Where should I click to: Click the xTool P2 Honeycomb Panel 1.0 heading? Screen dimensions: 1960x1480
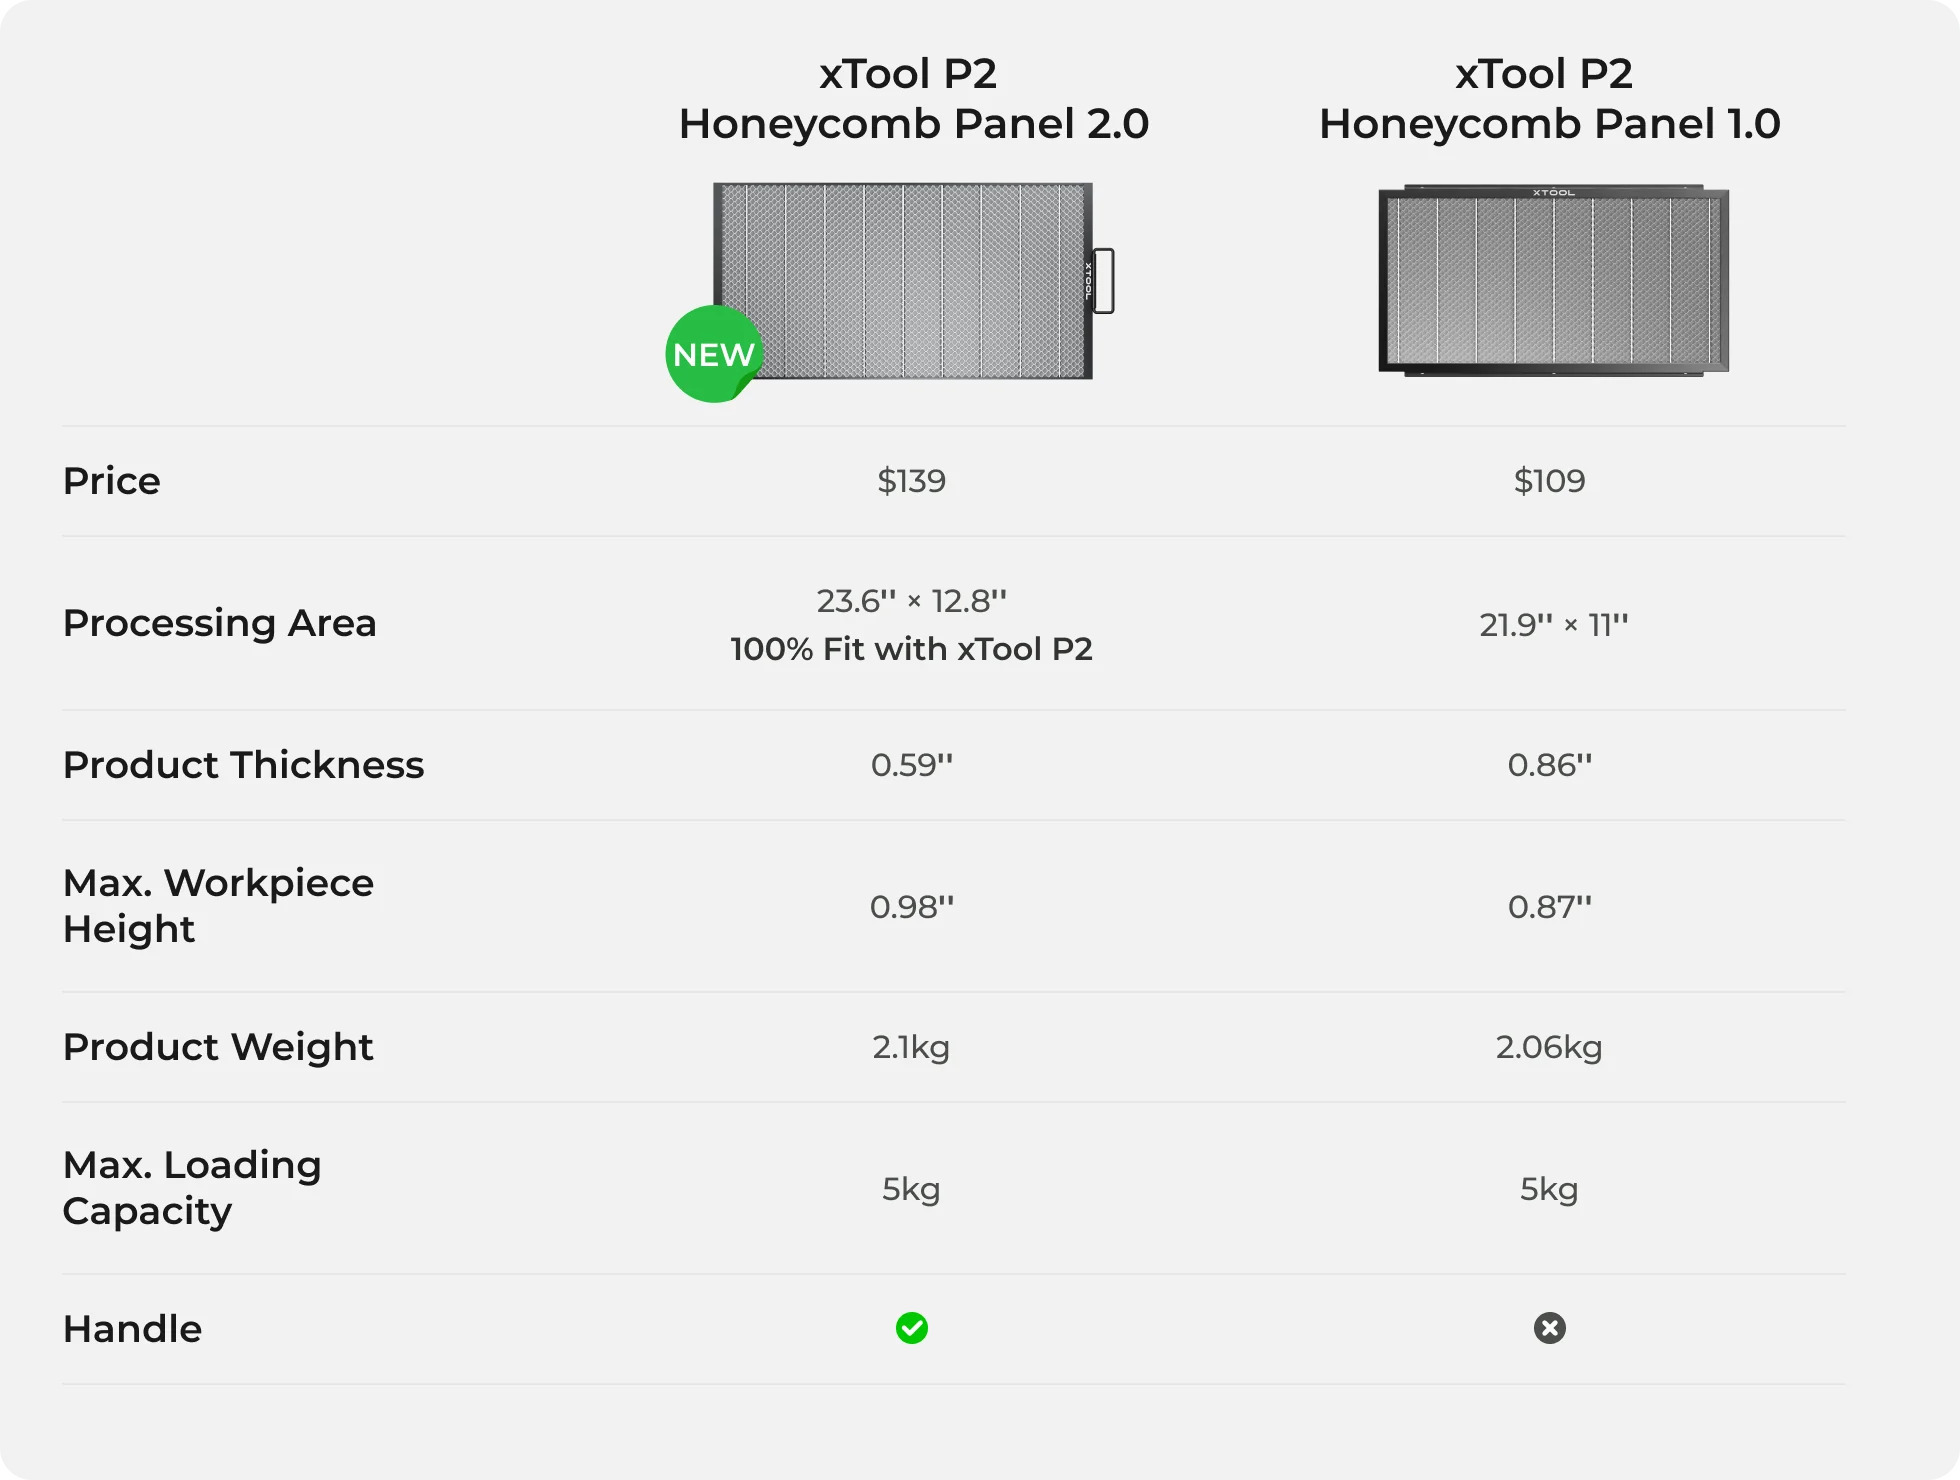point(1549,99)
